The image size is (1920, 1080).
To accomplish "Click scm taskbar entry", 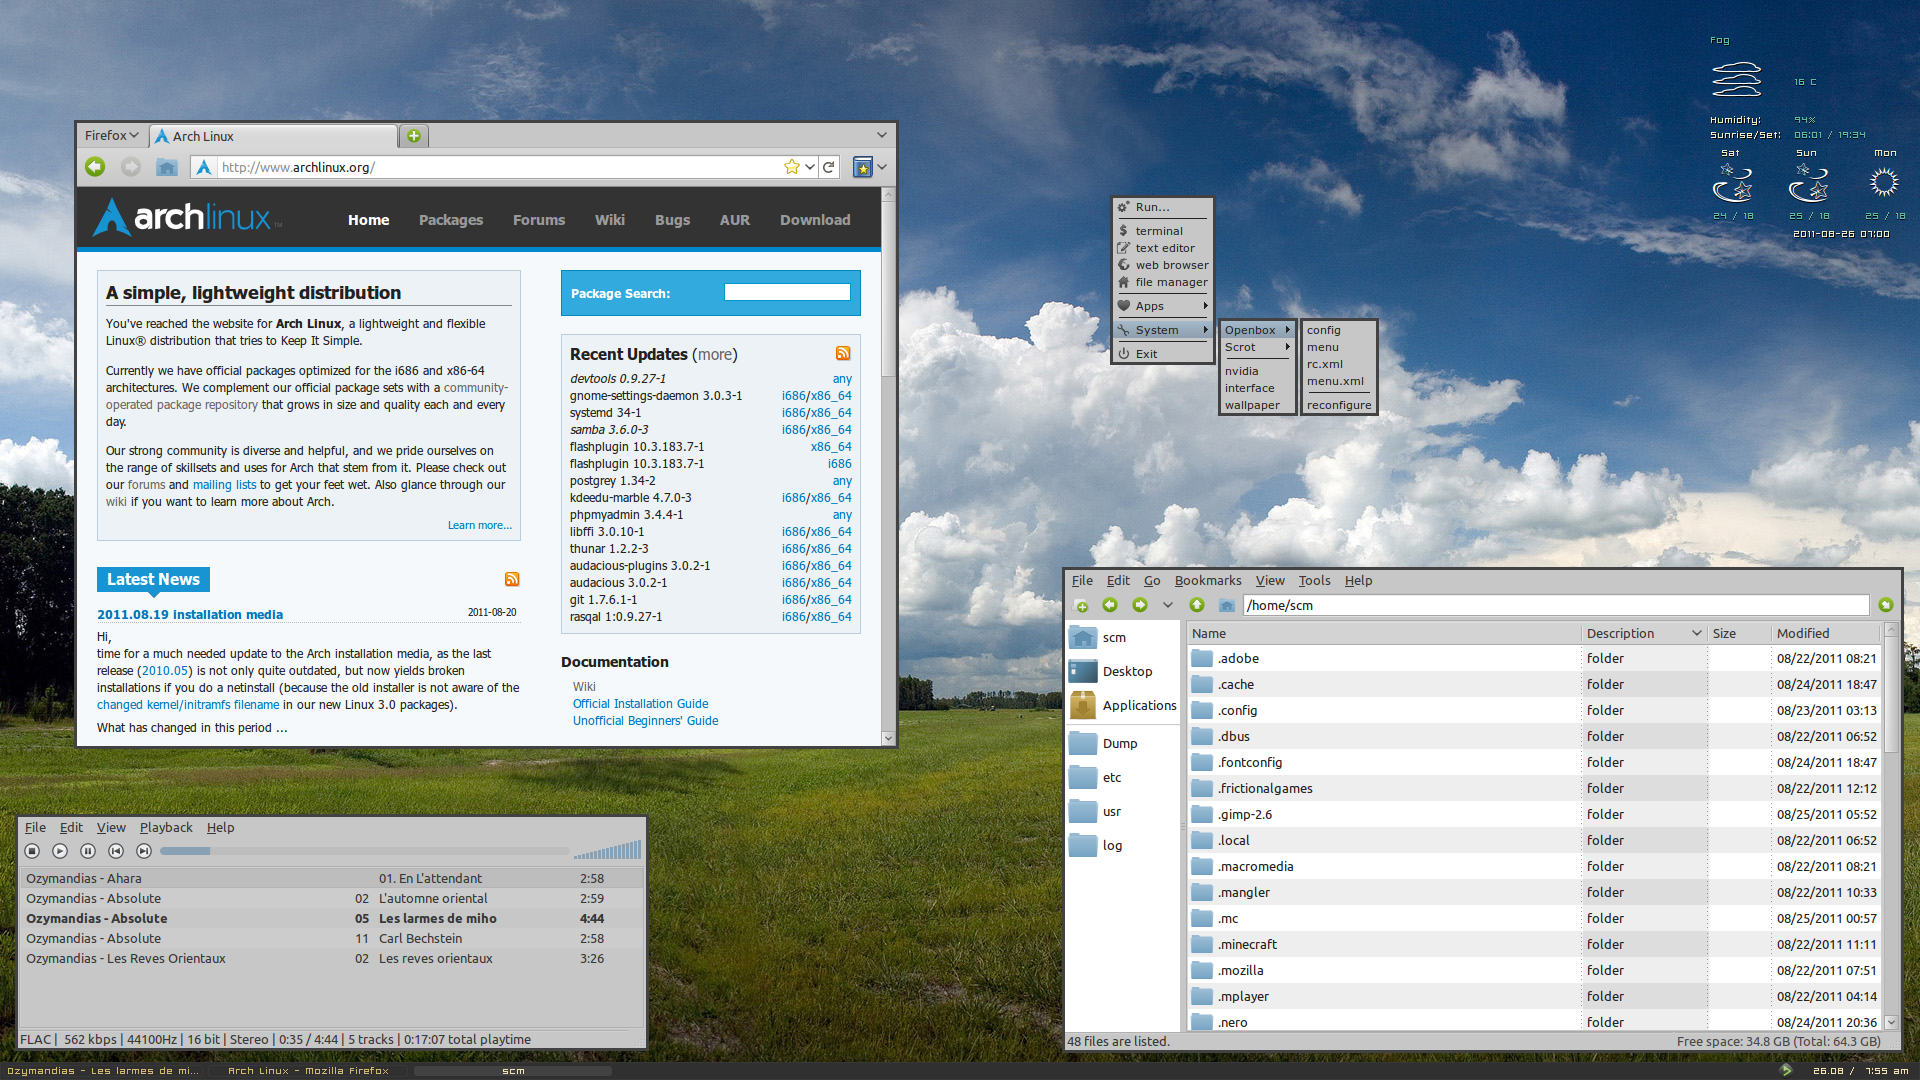I will coord(513,1071).
